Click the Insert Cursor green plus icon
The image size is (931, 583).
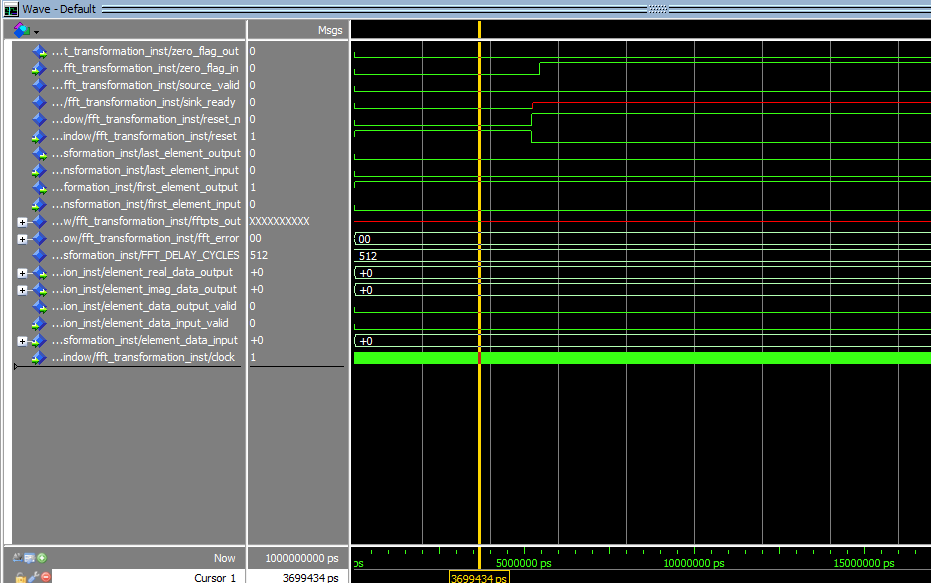click(42, 558)
